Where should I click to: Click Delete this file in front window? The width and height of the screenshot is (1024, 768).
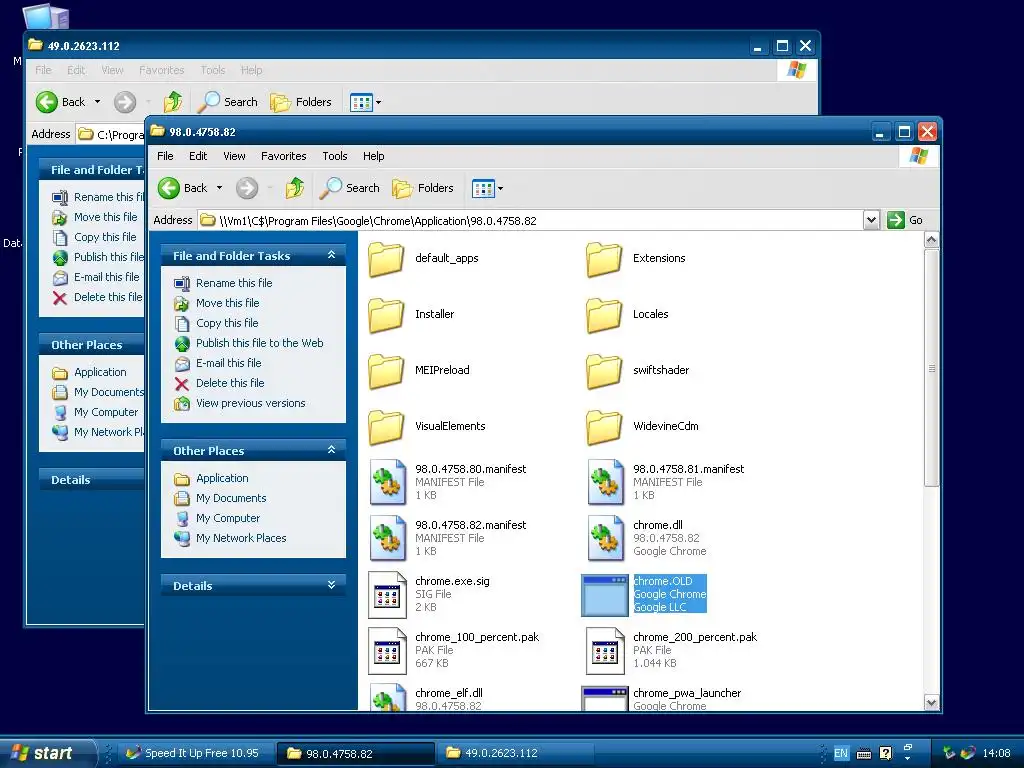pos(230,383)
